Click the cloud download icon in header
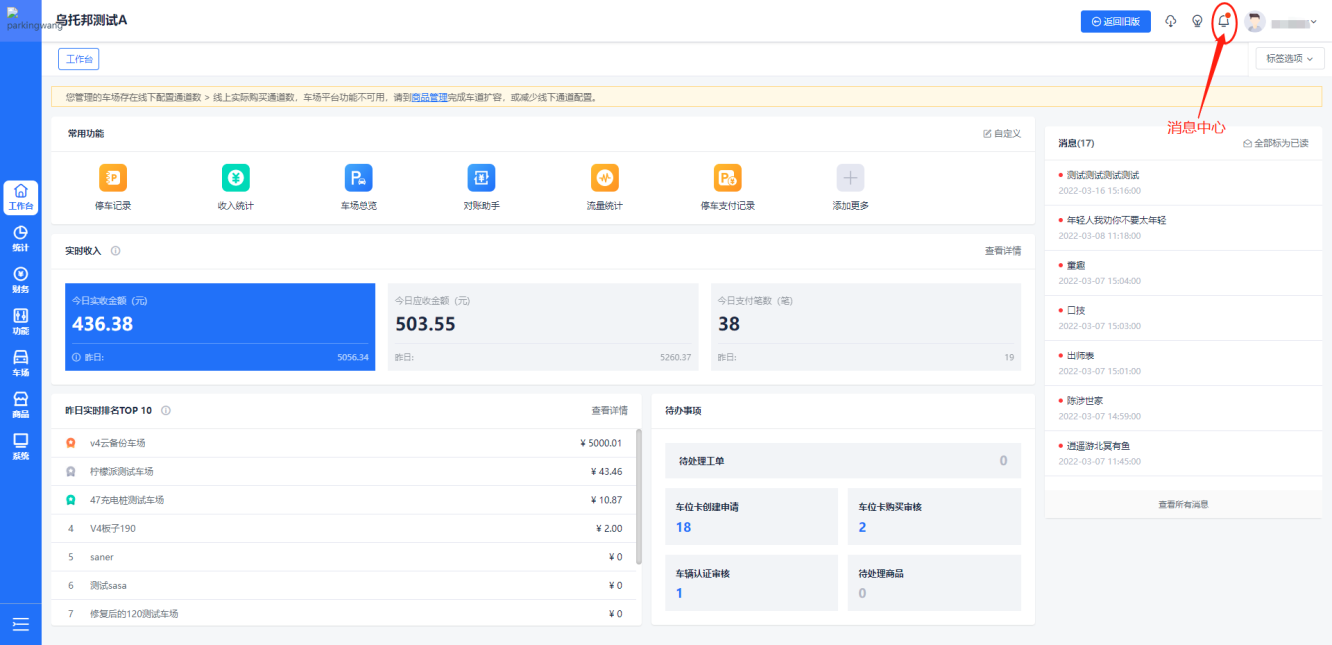 pos(1171,21)
